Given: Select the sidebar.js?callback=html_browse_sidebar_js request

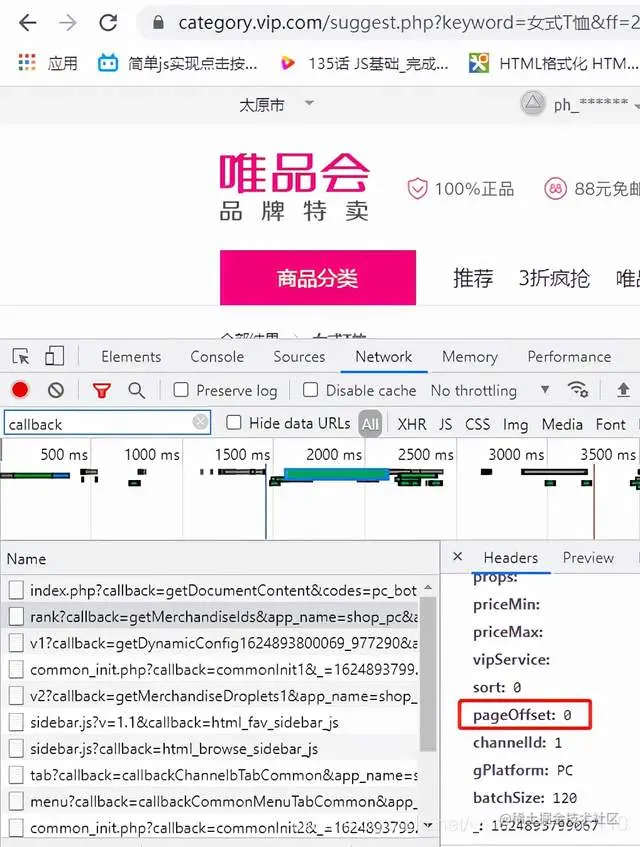Looking at the screenshot, I should (210, 749).
